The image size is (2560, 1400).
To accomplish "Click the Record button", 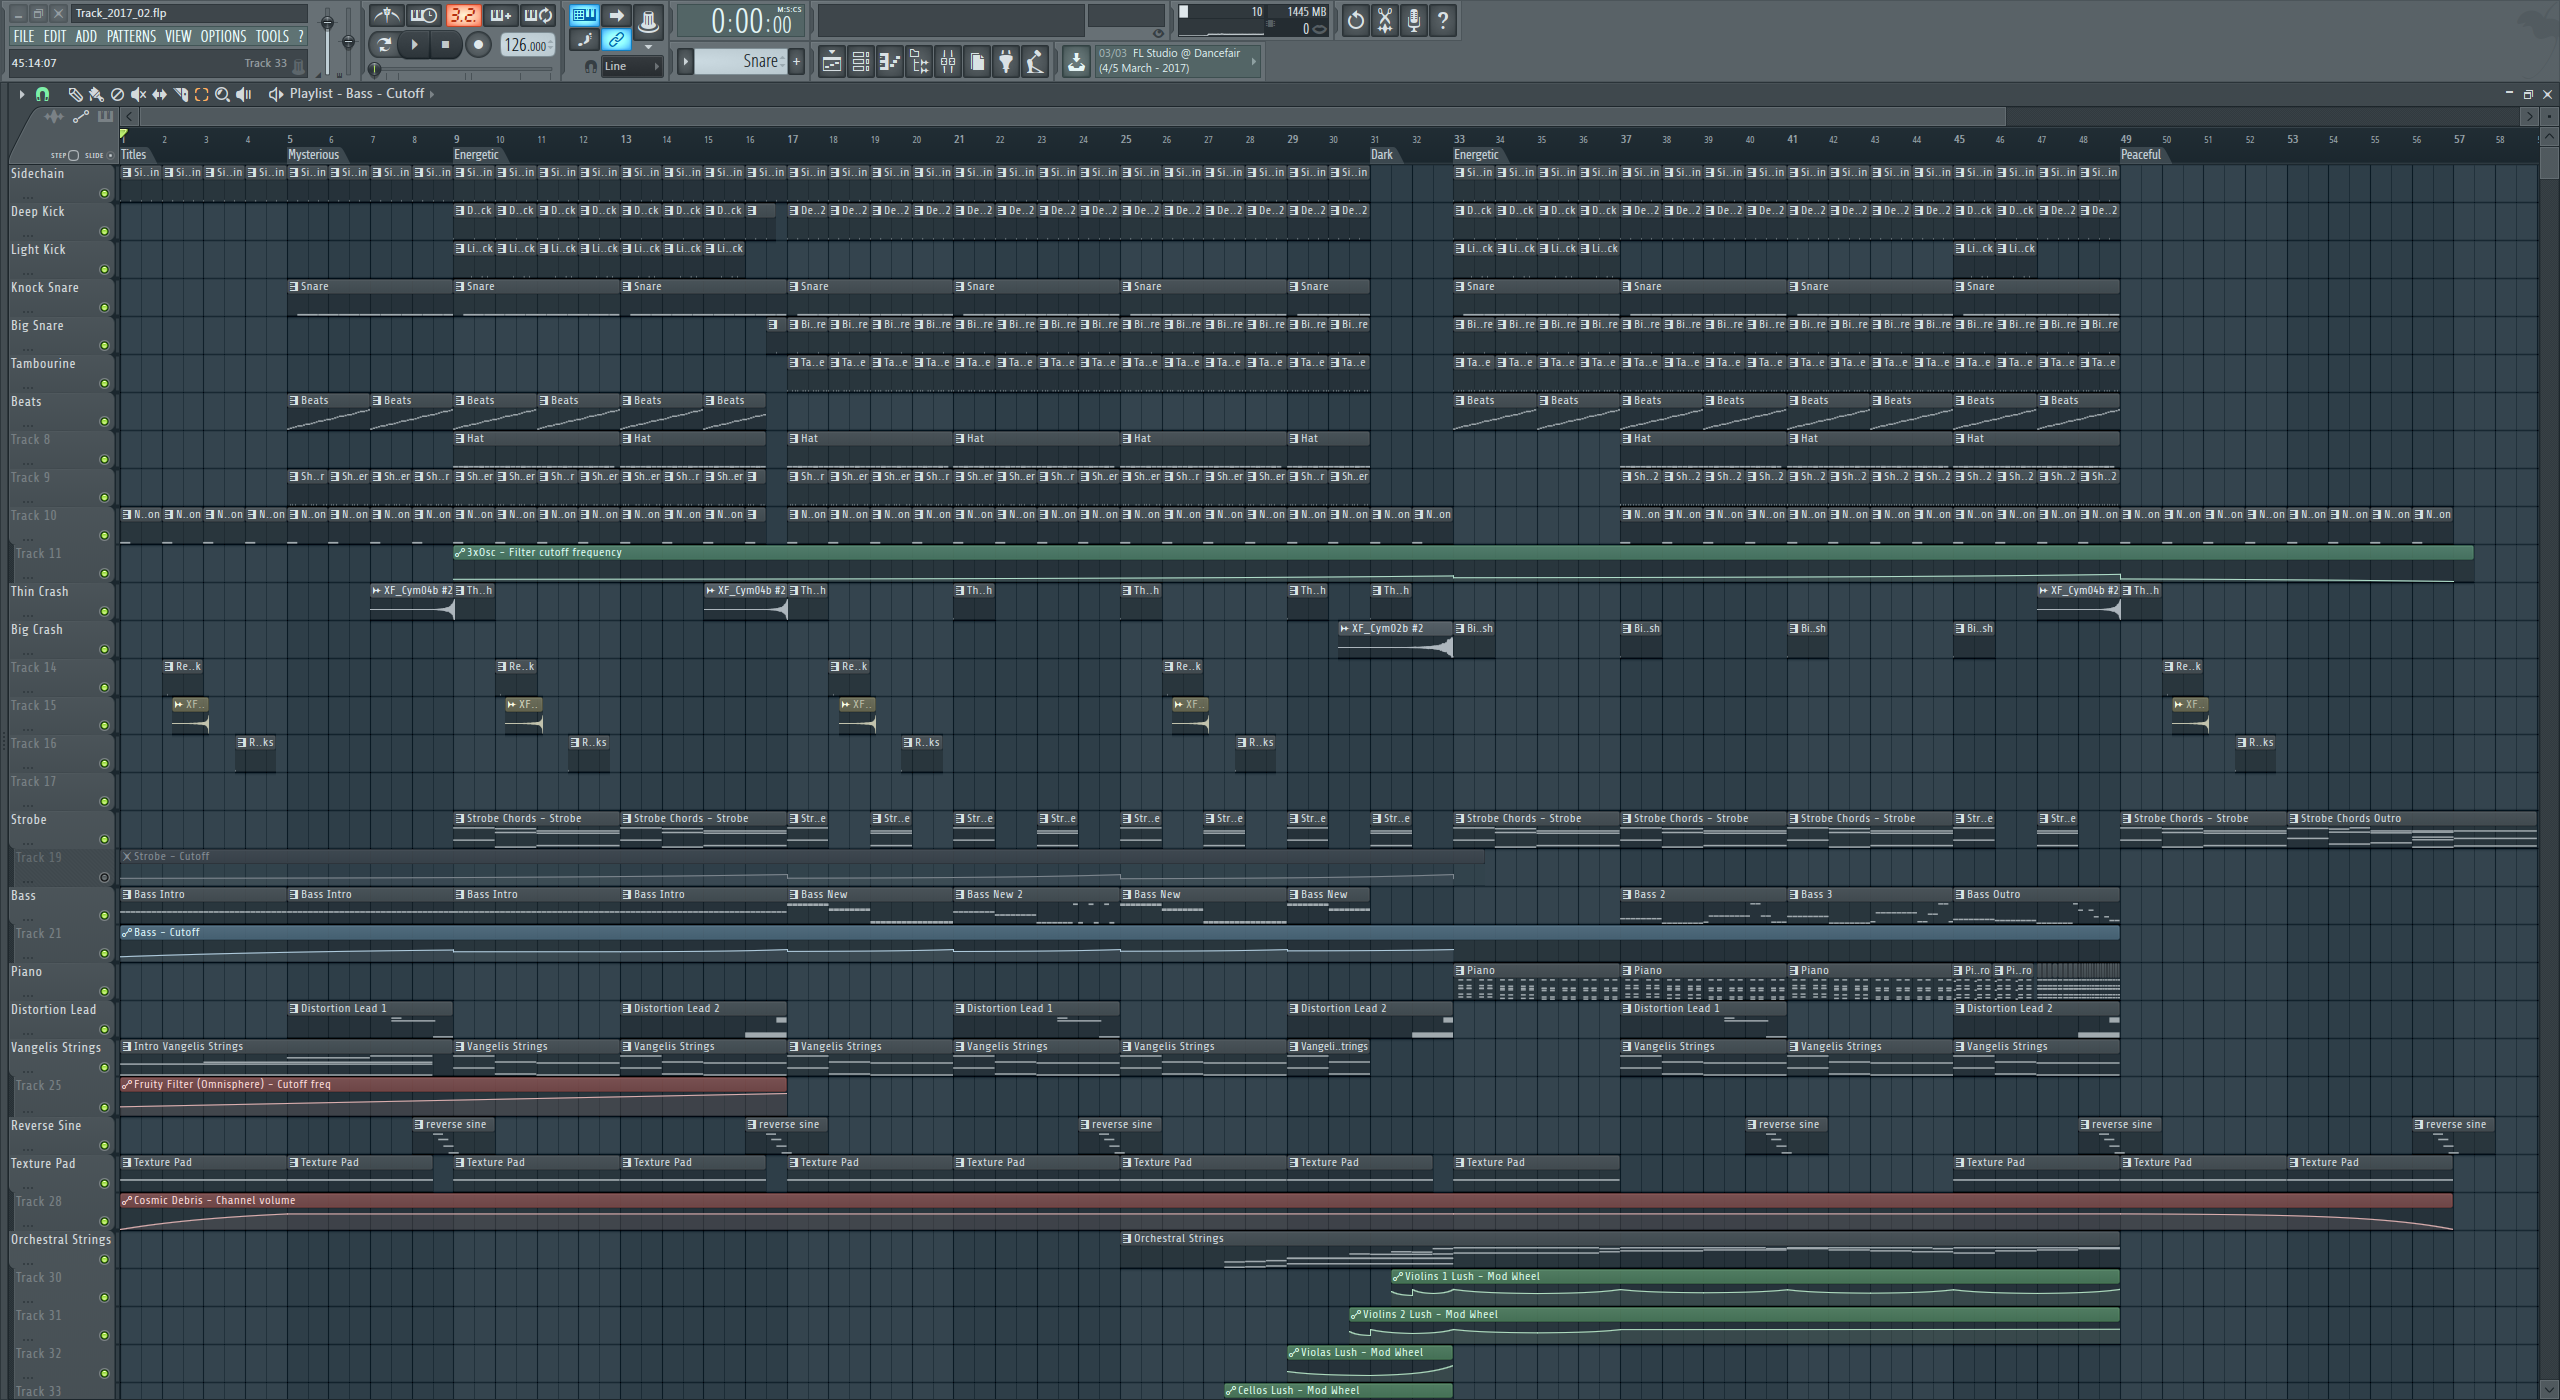I will [x=478, y=45].
